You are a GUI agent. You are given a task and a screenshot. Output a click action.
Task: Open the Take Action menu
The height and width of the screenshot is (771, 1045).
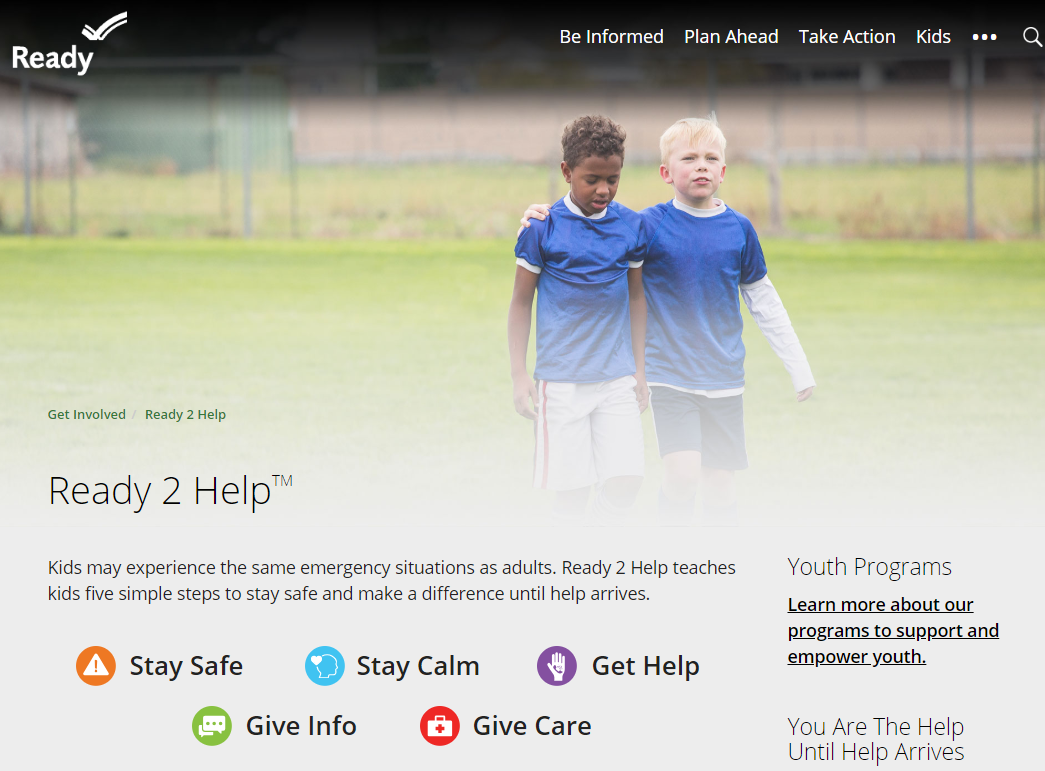pyautogui.click(x=847, y=37)
